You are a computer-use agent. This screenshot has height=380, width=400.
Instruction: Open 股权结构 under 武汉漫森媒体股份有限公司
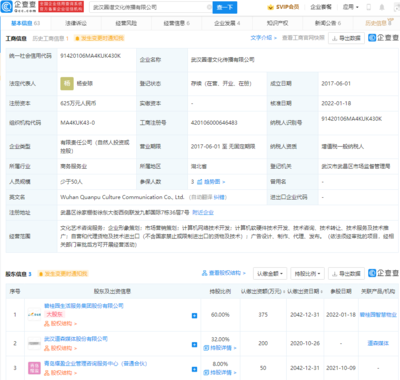[x=60, y=348]
